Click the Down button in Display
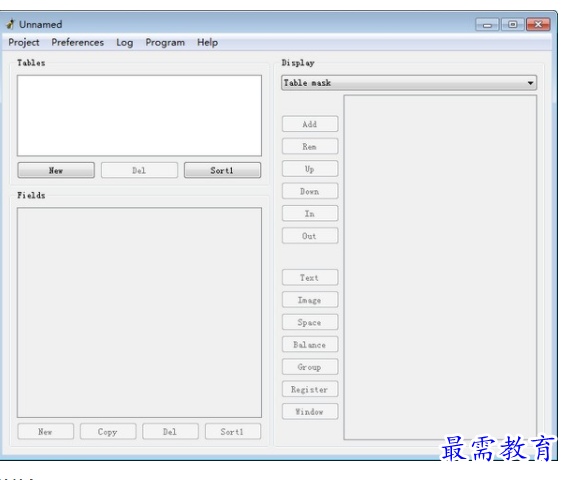The height and width of the screenshot is (480, 563). [x=310, y=191]
